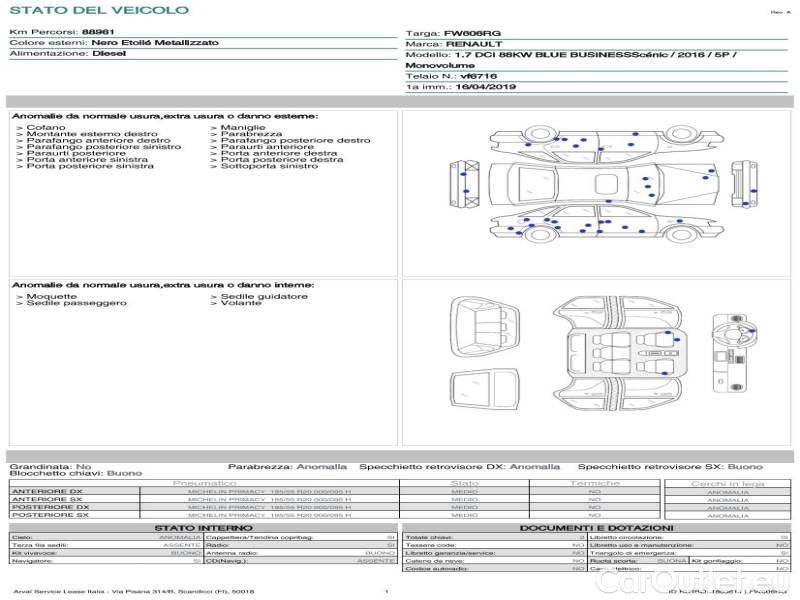The width and height of the screenshot is (800, 600).
Task: Select the Moquette entry
Action: 52,296
